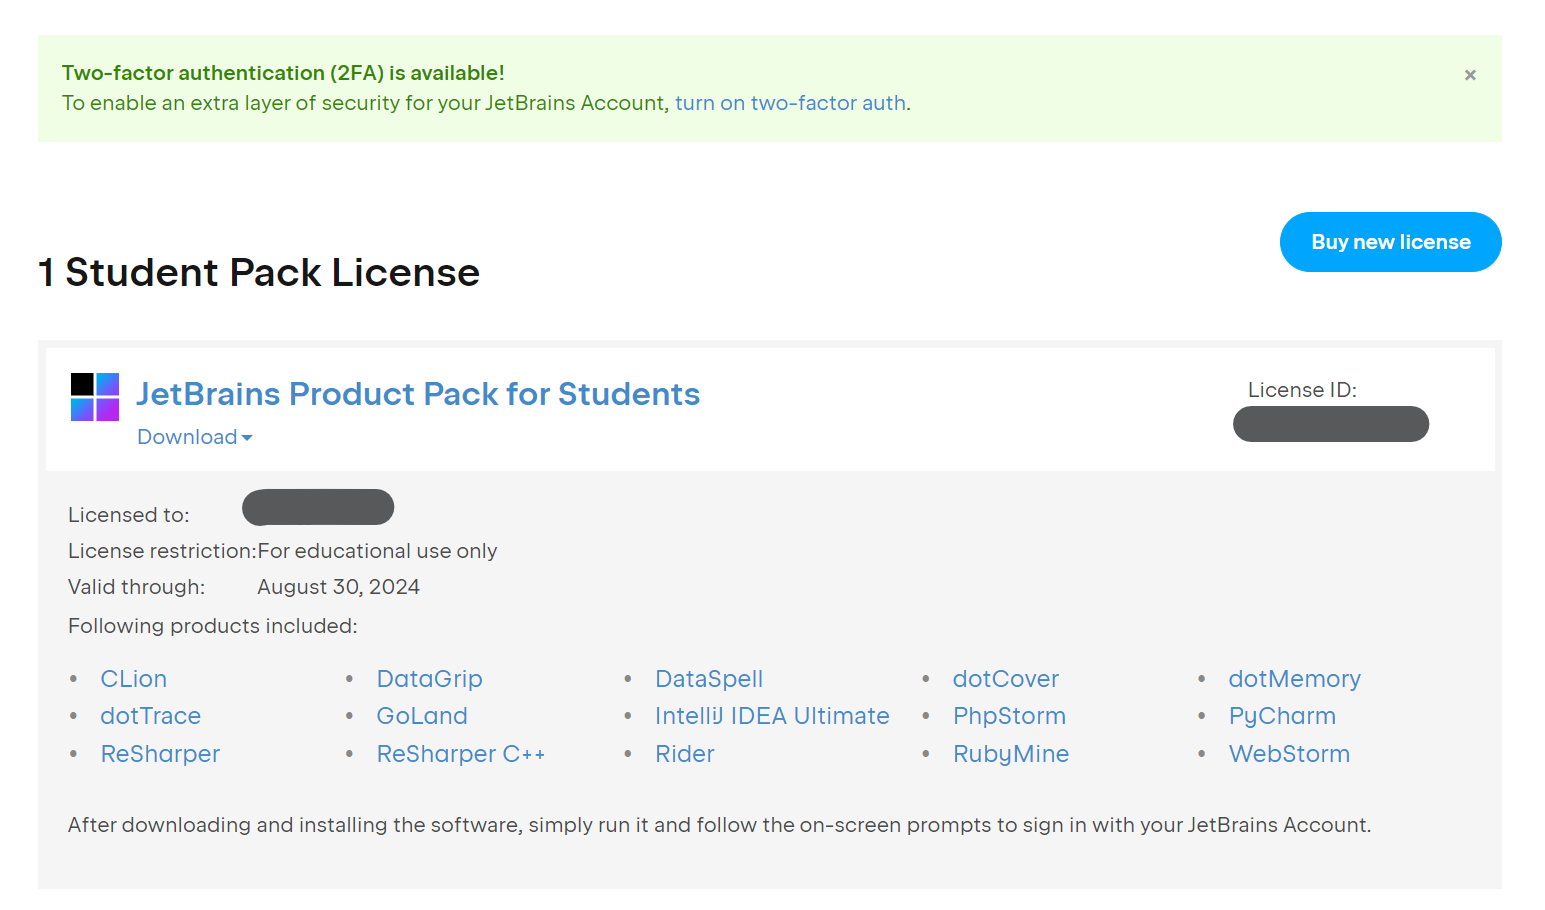The width and height of the screenshot is (1545, 910).
Task: Select the GoLand product link
Action: tap(422, 716)
